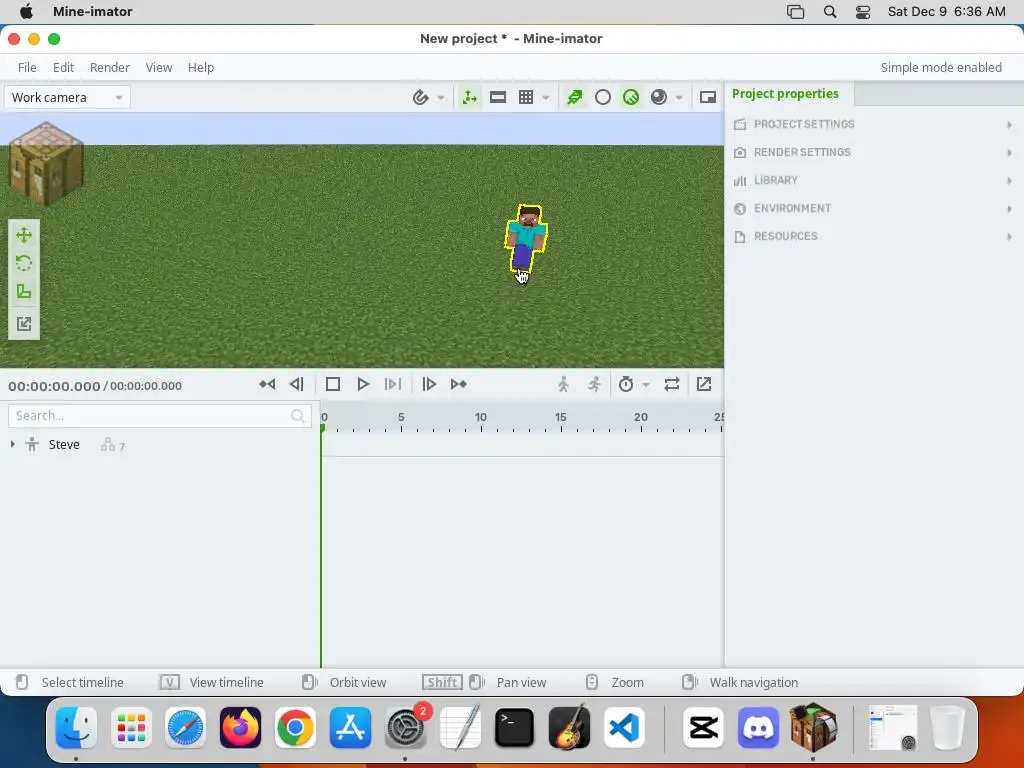Play the animation
The image size is (1024, 768).
pyautogui.click(x=363, y=385)
